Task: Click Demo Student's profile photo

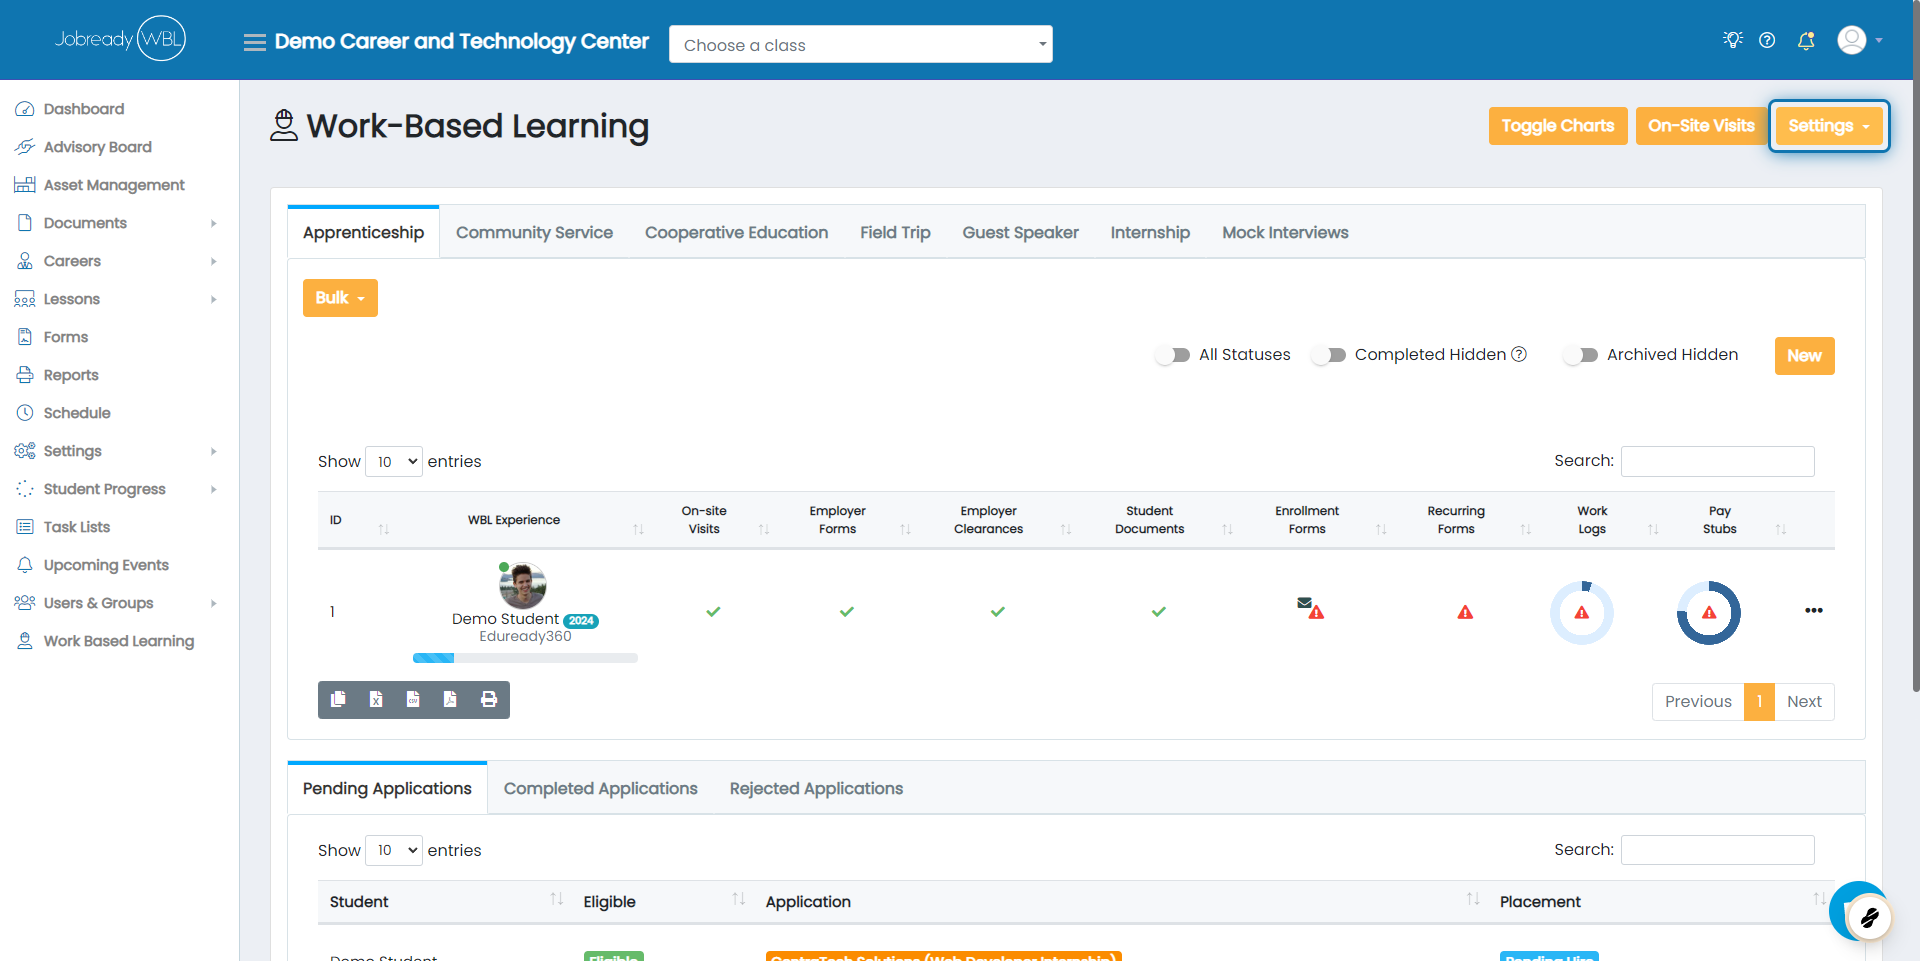Action: coord(522,585)
